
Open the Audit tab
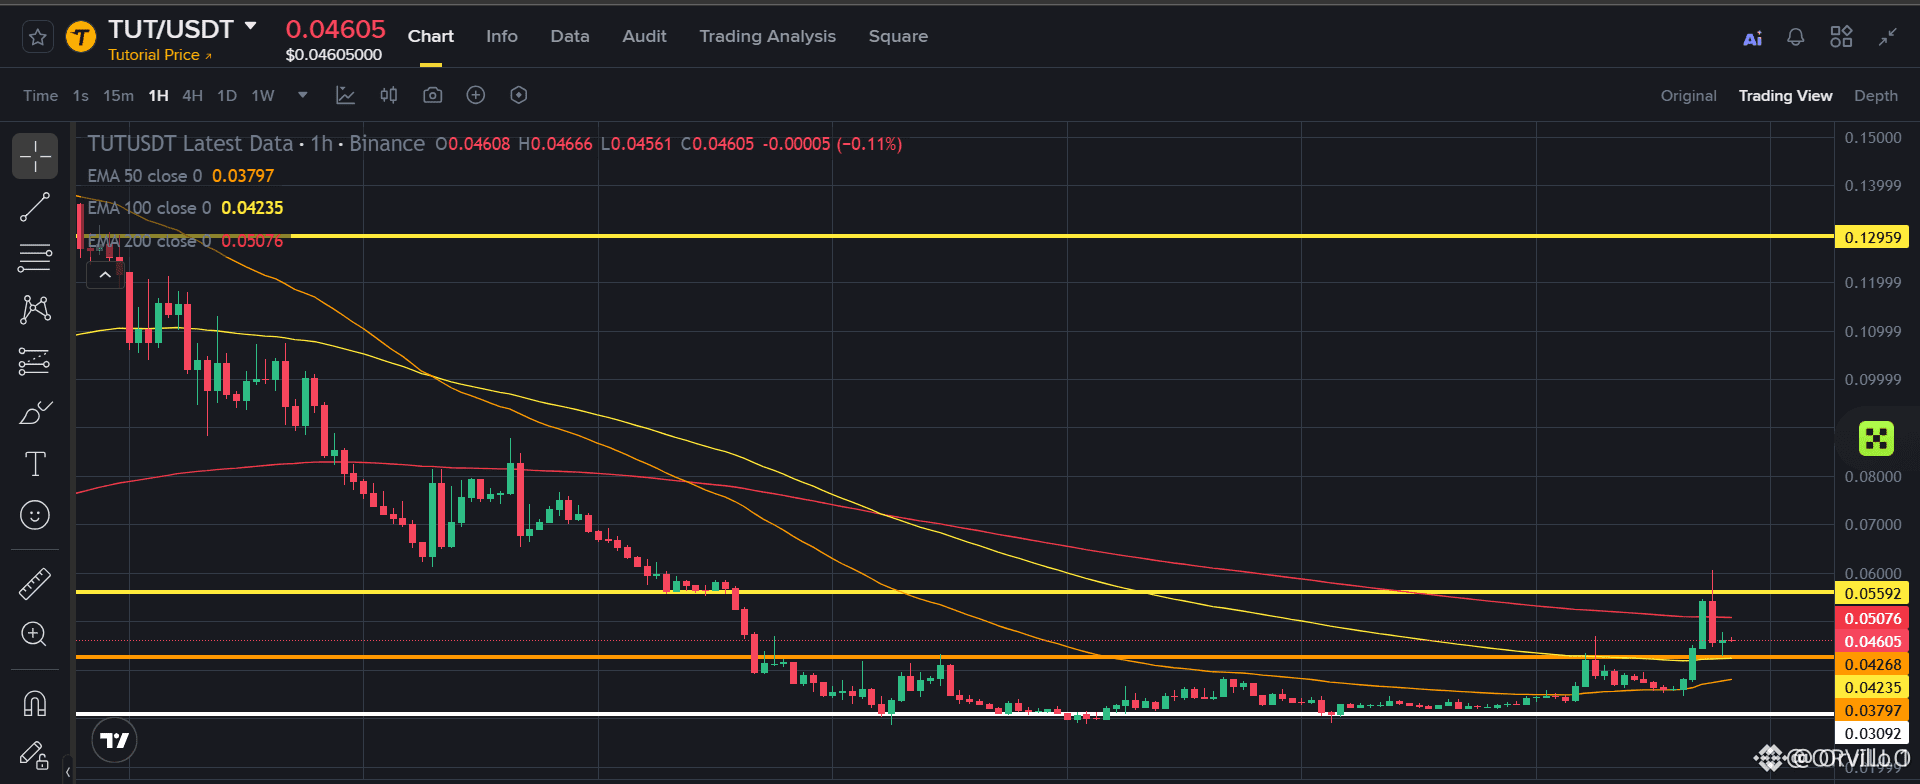tap(644, 36)
